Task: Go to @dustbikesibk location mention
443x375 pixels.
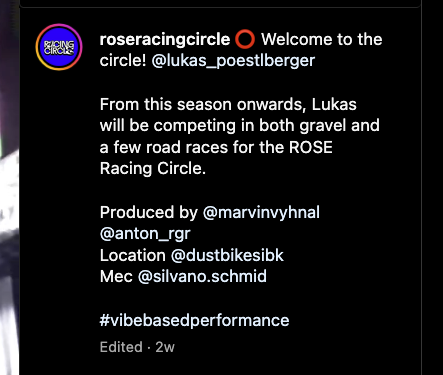Action: [x=227, y=255]
